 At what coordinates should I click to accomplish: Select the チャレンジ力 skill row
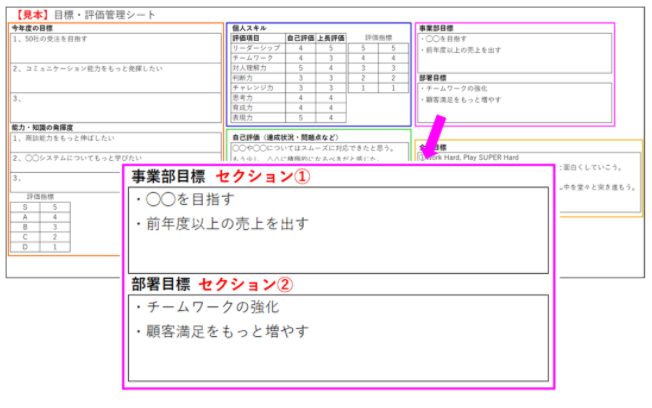coord(251,88)
